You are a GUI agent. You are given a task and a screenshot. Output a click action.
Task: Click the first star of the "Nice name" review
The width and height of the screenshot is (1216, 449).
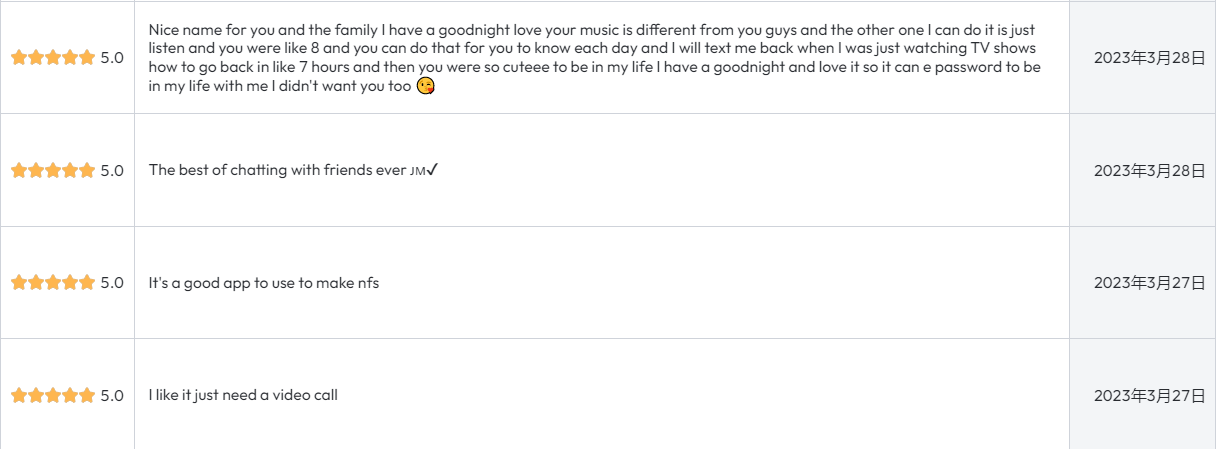pyautogui.click(x=19, y=57)
